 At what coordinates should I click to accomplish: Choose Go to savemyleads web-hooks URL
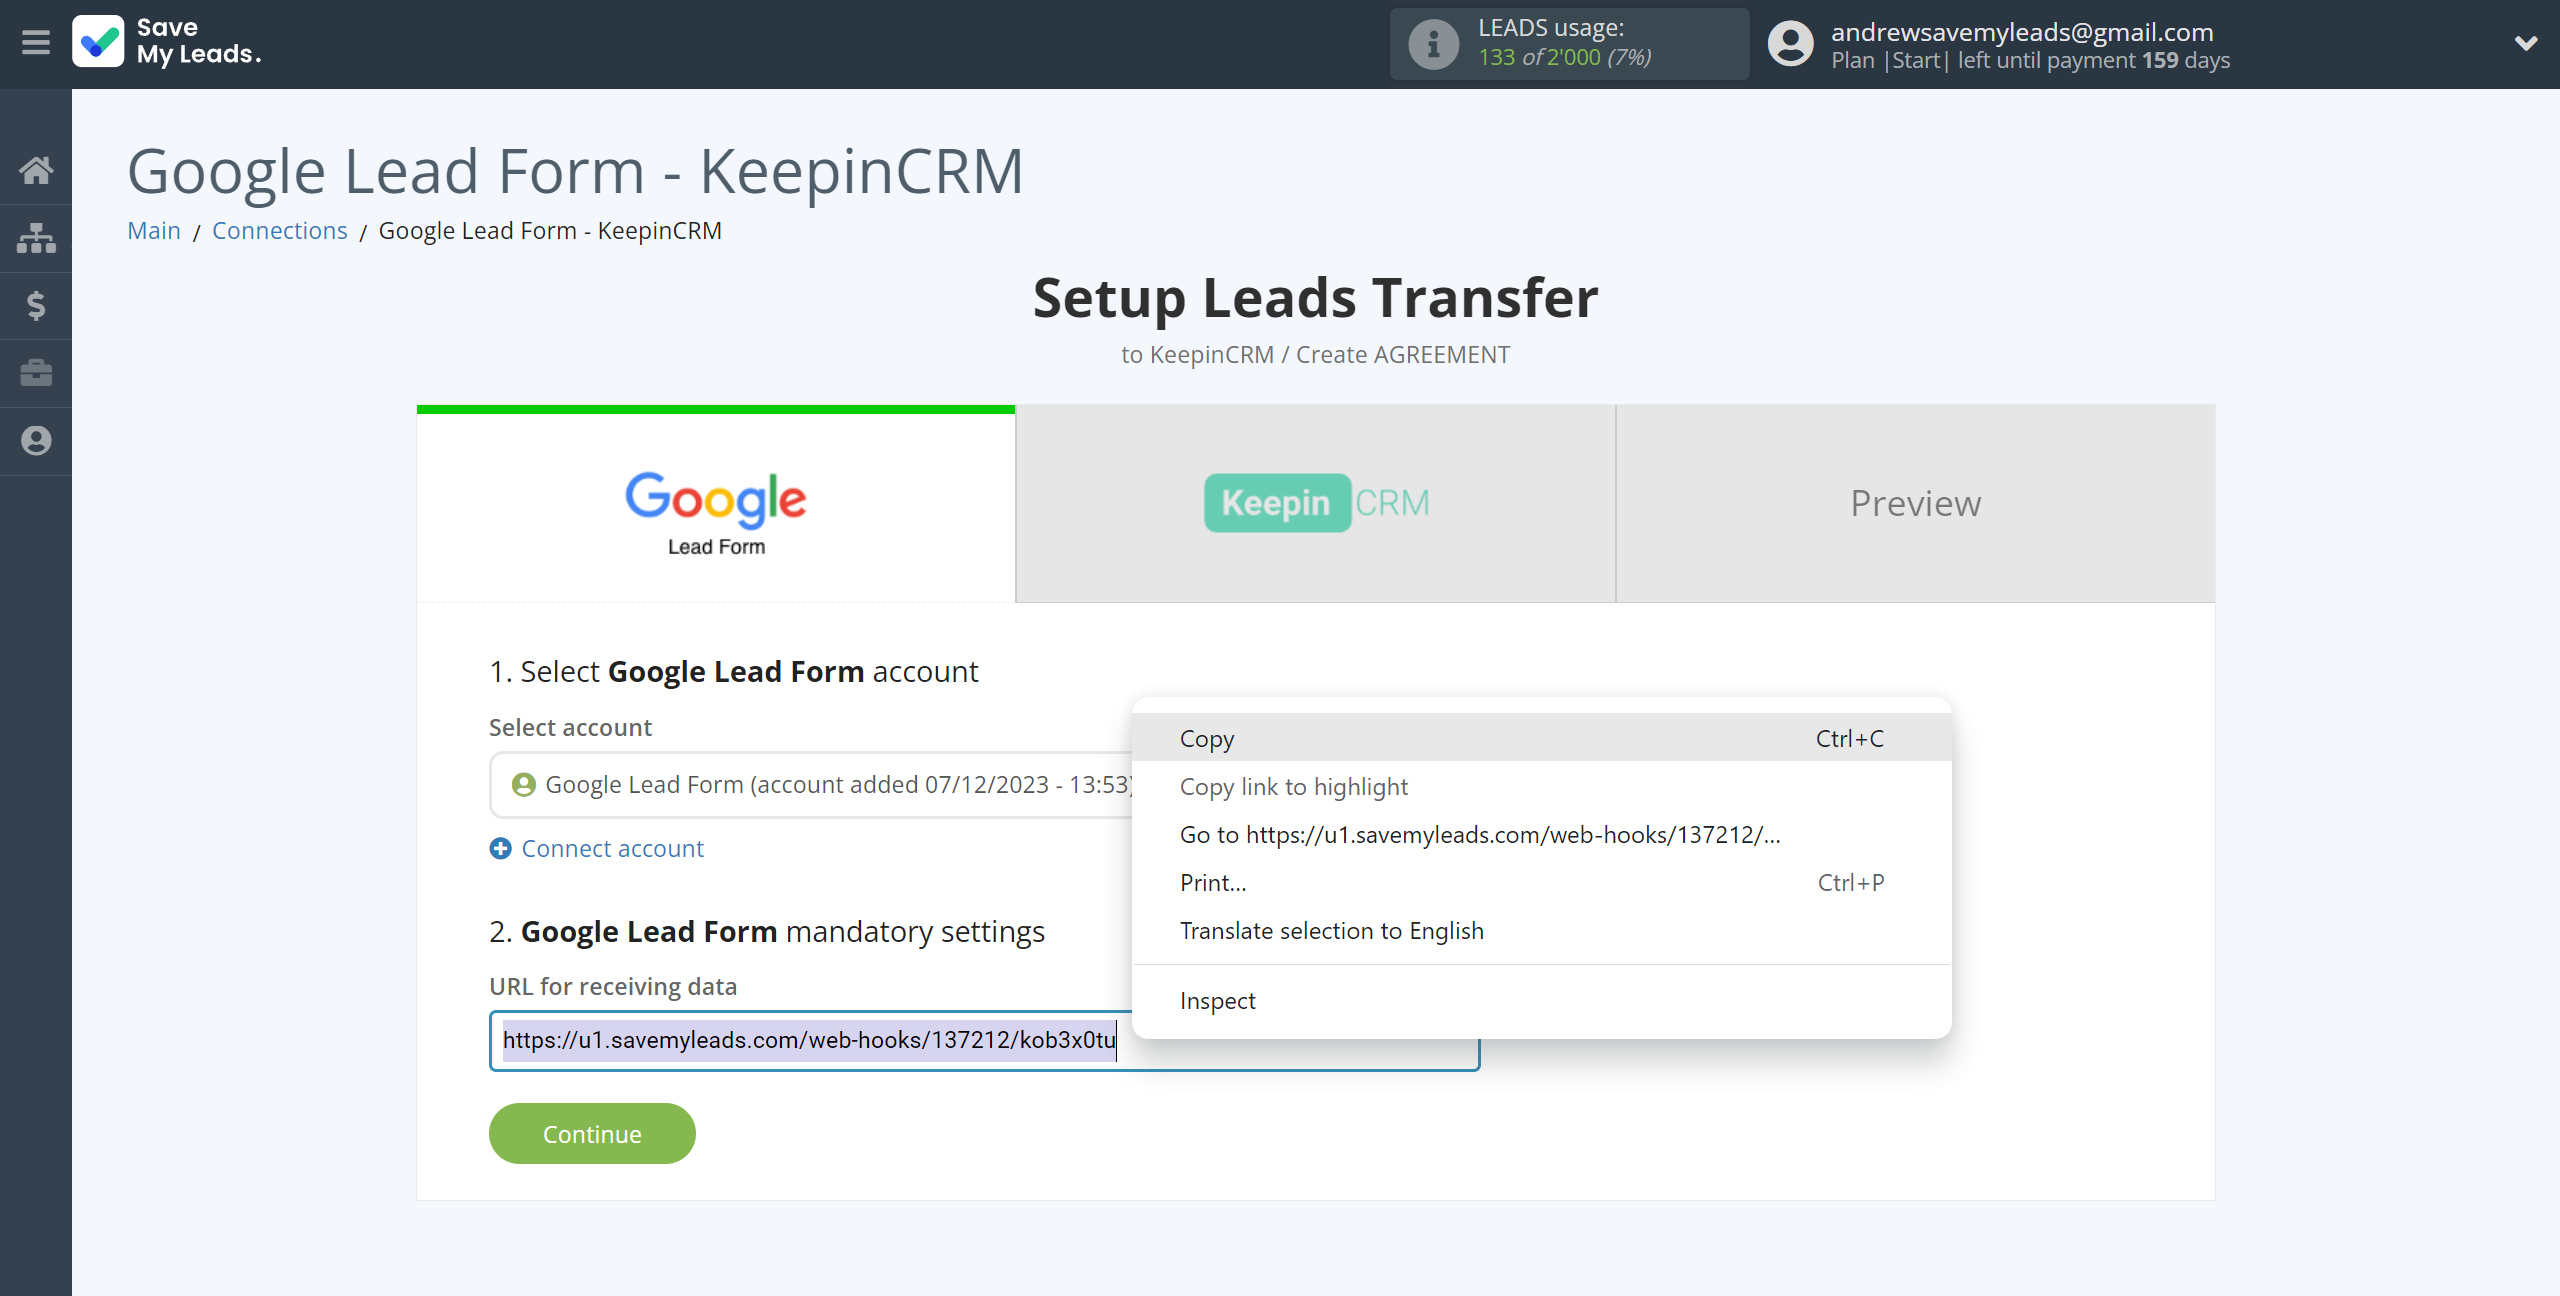(1542, 834)
